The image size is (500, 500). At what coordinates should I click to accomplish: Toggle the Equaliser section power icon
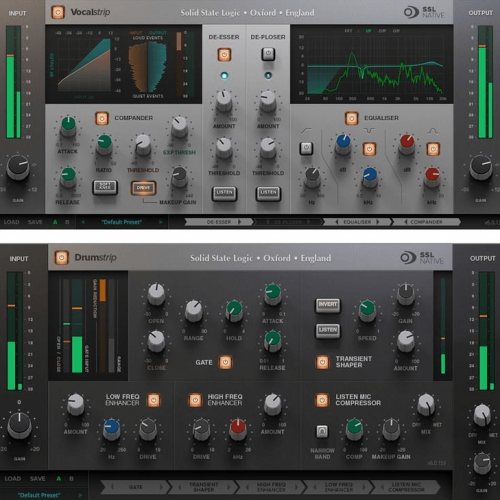coord(351,118)
